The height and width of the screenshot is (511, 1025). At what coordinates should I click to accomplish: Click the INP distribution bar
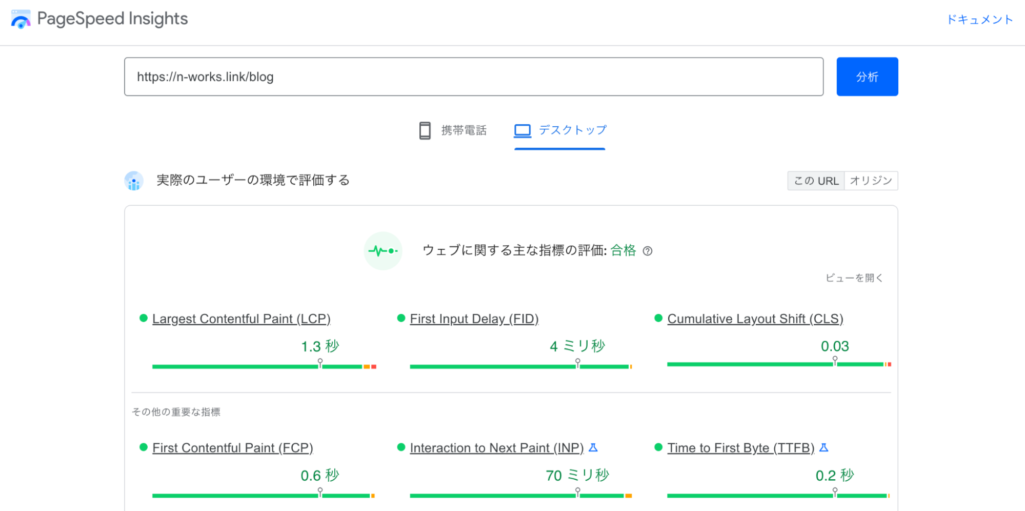tap(521, 496)
